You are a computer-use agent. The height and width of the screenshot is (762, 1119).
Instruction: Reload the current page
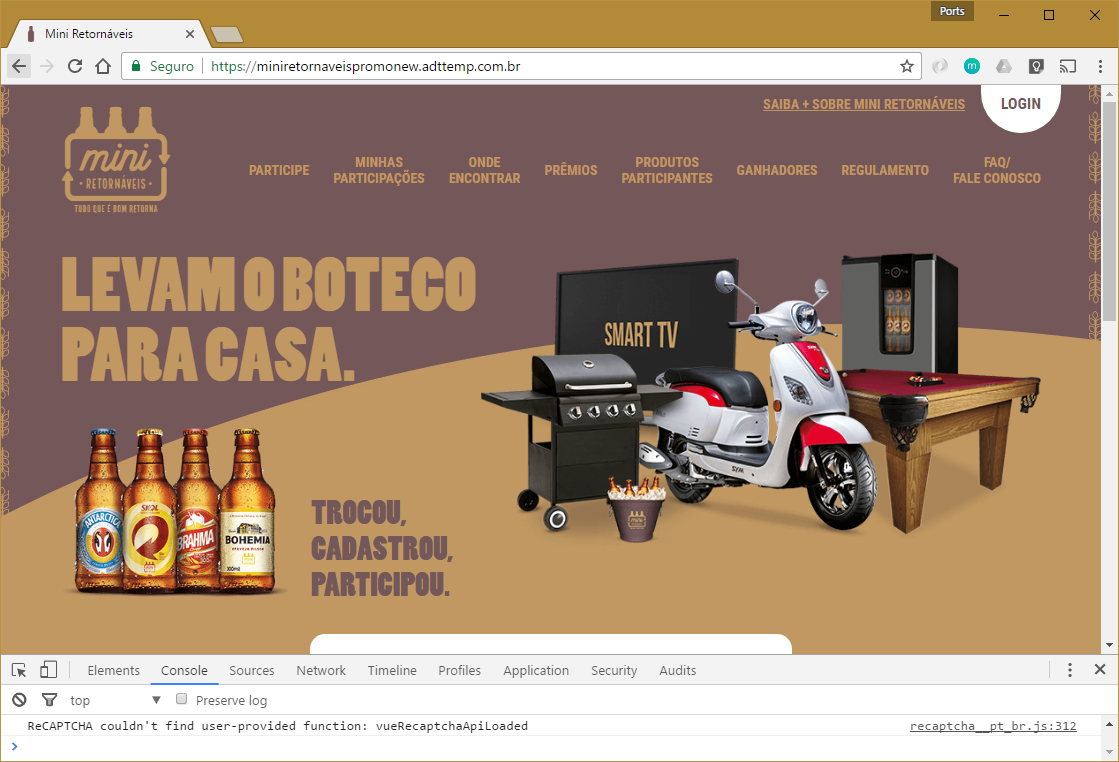[x=74, y=65]
